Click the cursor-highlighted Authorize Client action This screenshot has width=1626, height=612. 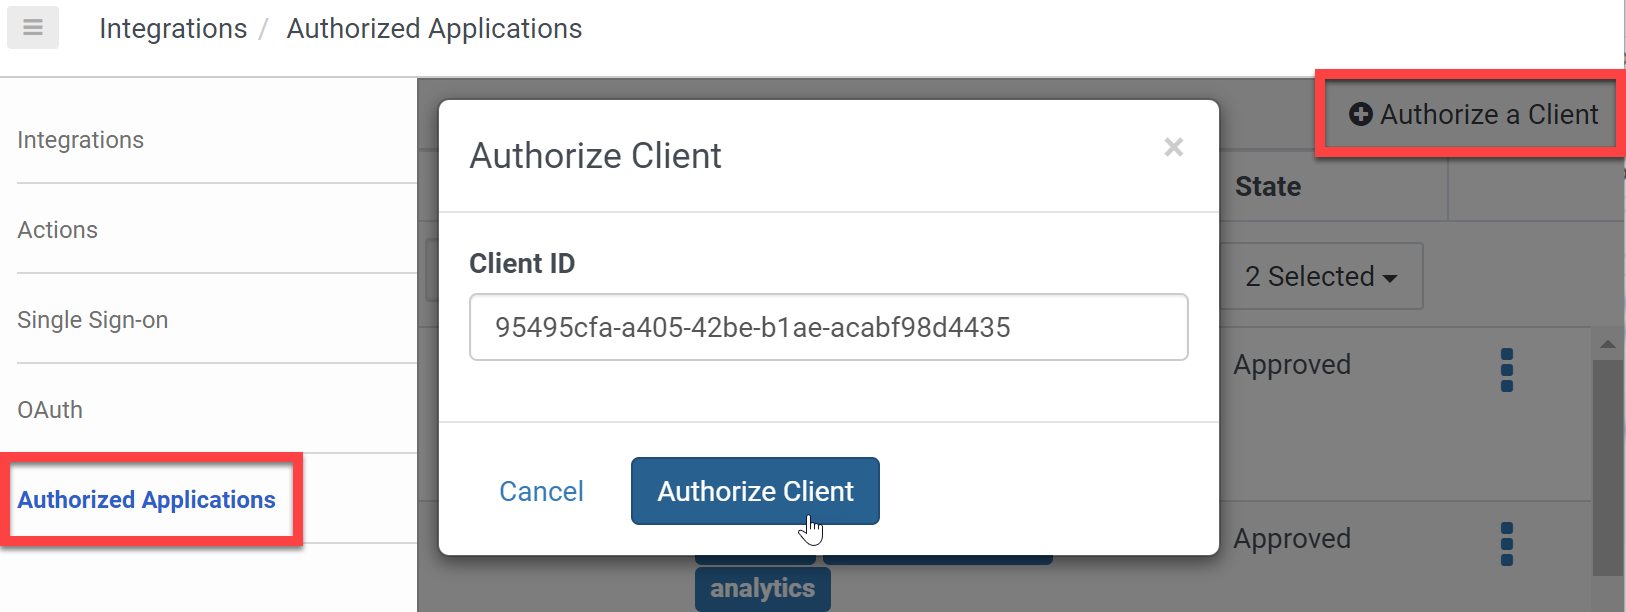[x=755, y=491]
